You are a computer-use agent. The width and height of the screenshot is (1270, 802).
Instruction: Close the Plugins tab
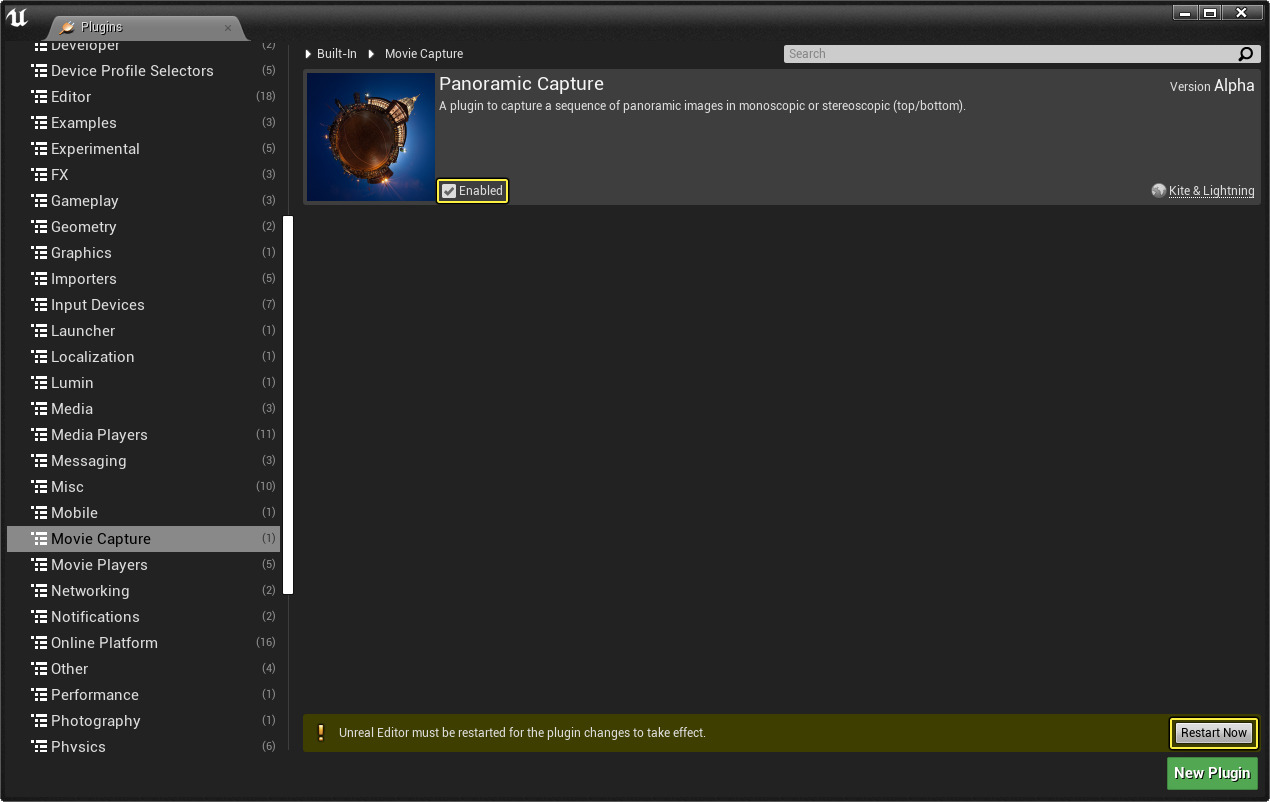227,28
